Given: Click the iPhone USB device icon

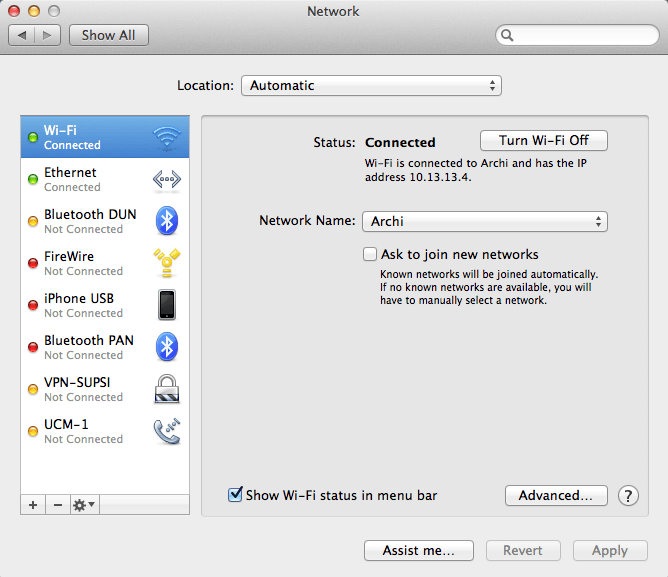Looking at the screenshot, I should point(166,305).
